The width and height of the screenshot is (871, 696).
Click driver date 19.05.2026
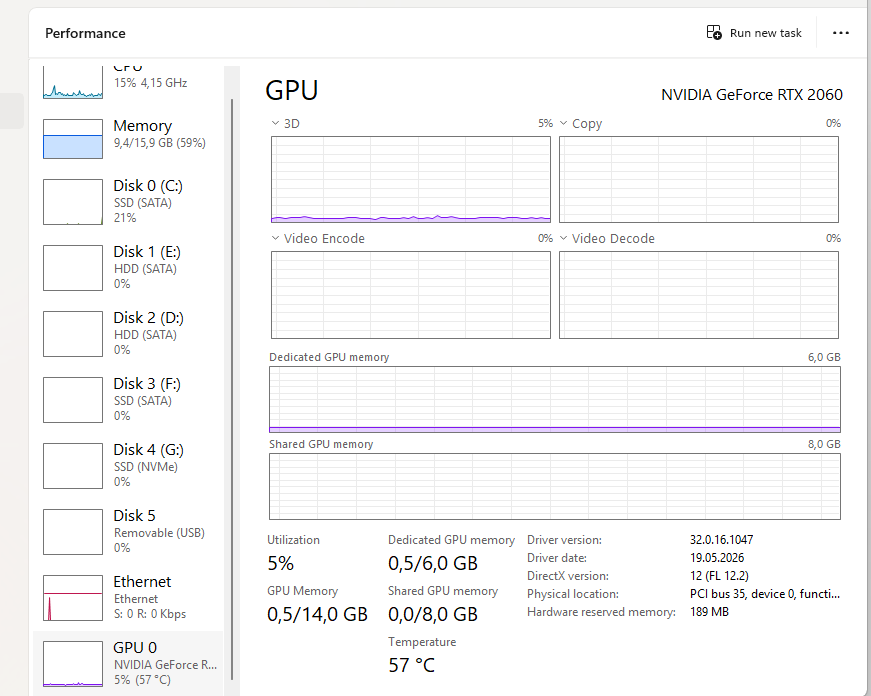coord(717,558)
